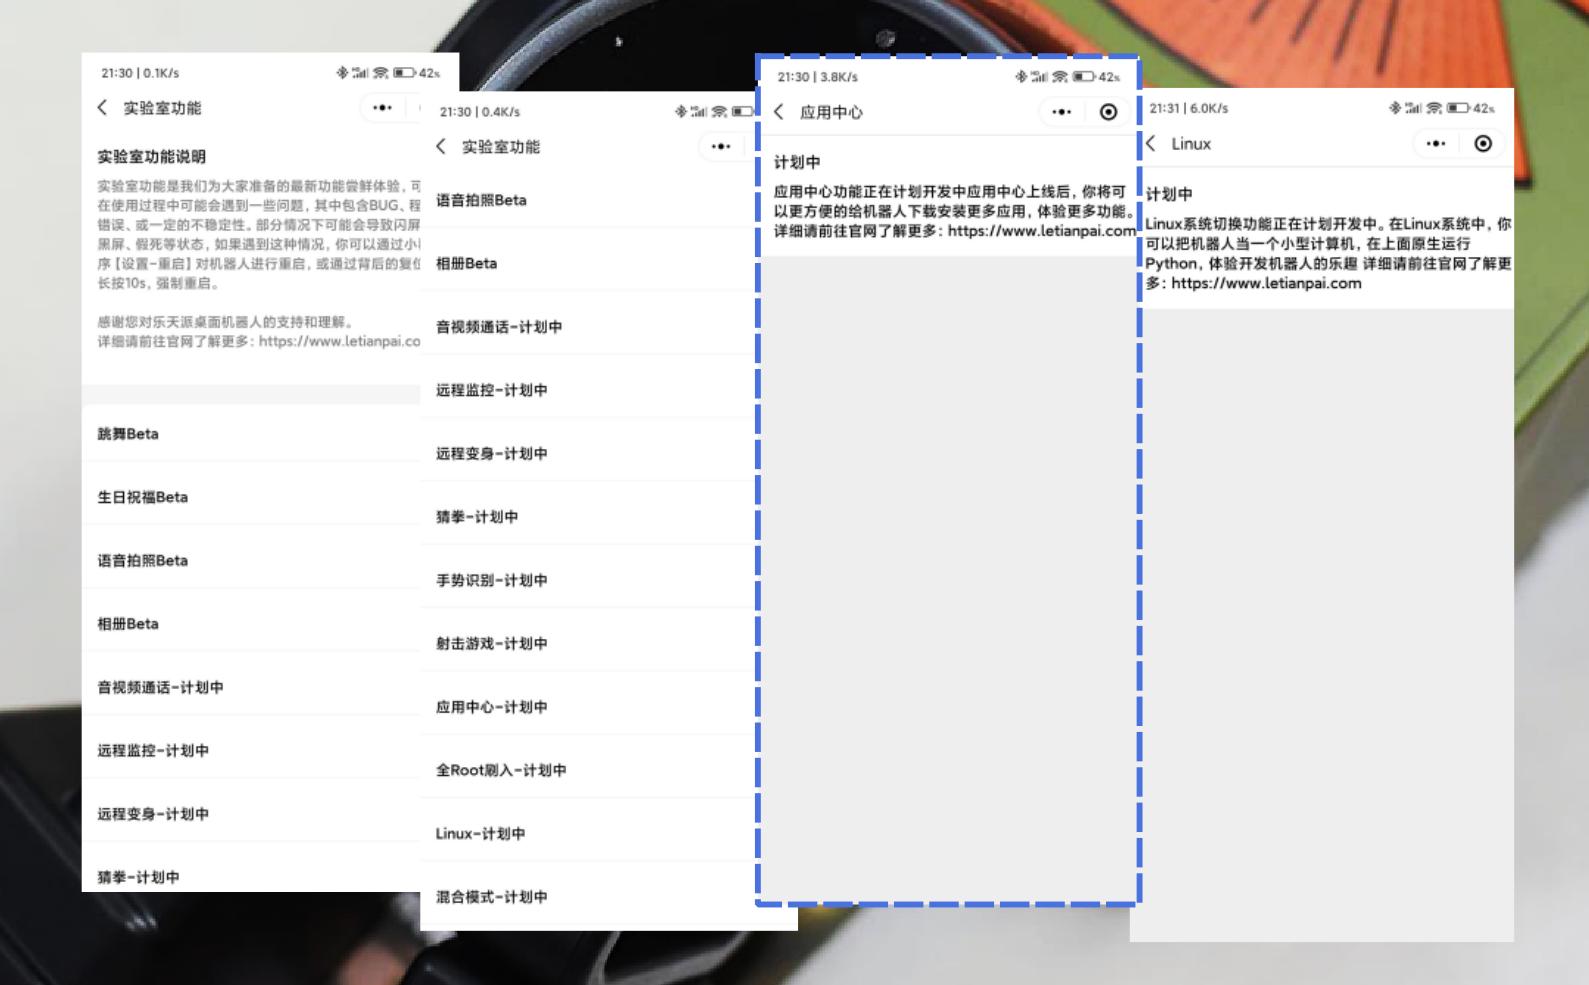Click the Wi-Fi icon on the 0.1K/s screen
1589x985 pixels.
click(x=381, y=73)
